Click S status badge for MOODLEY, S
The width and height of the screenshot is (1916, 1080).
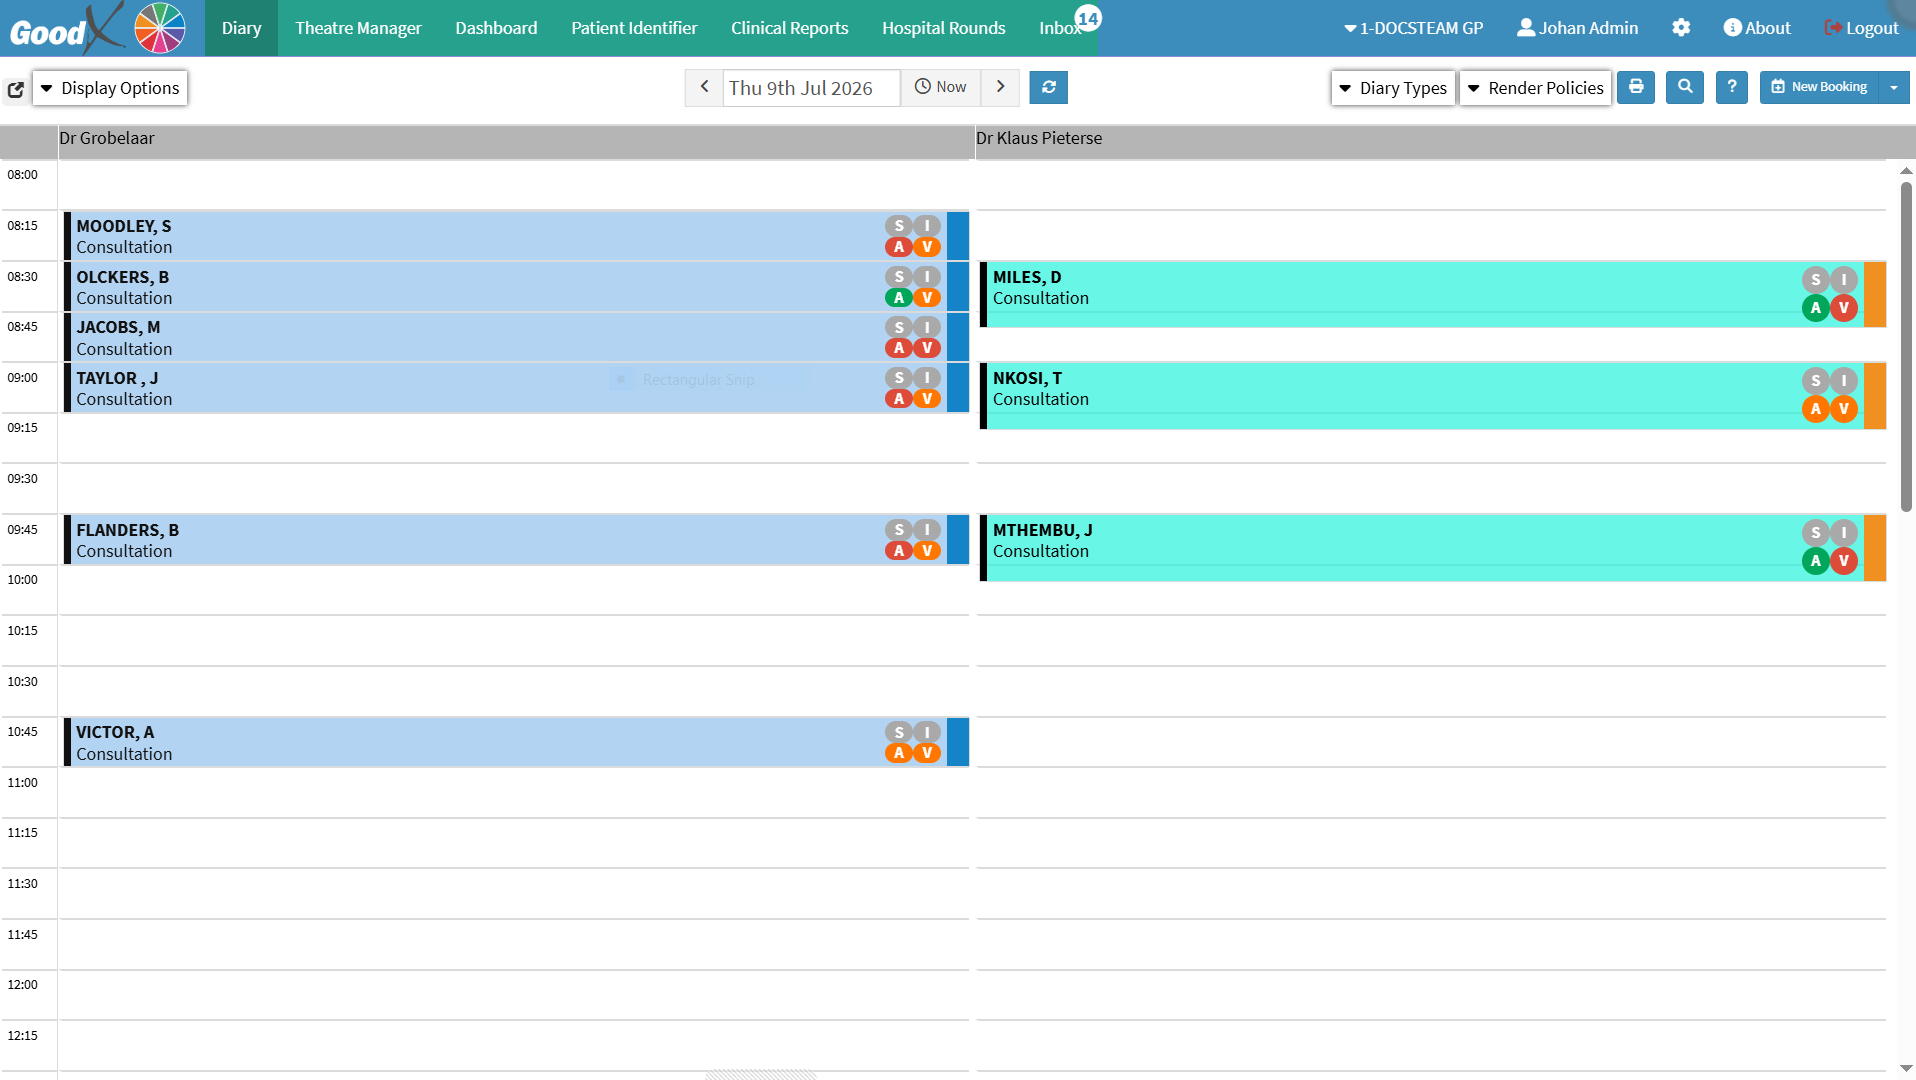(899, 226)
